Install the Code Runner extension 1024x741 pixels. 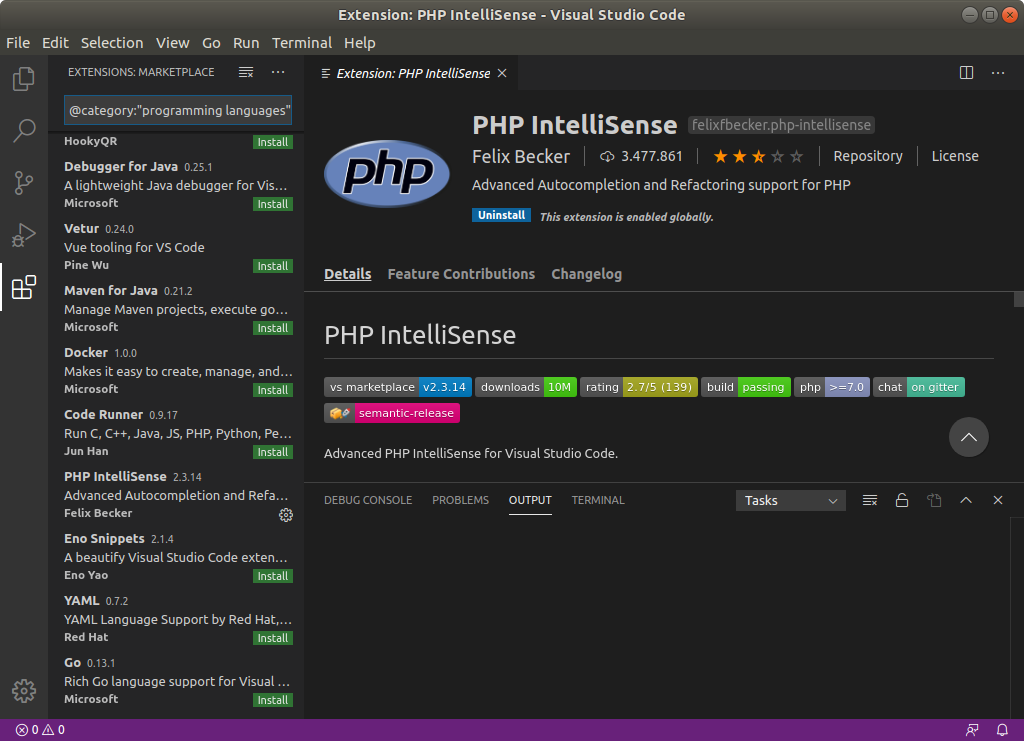coord(273,452)
